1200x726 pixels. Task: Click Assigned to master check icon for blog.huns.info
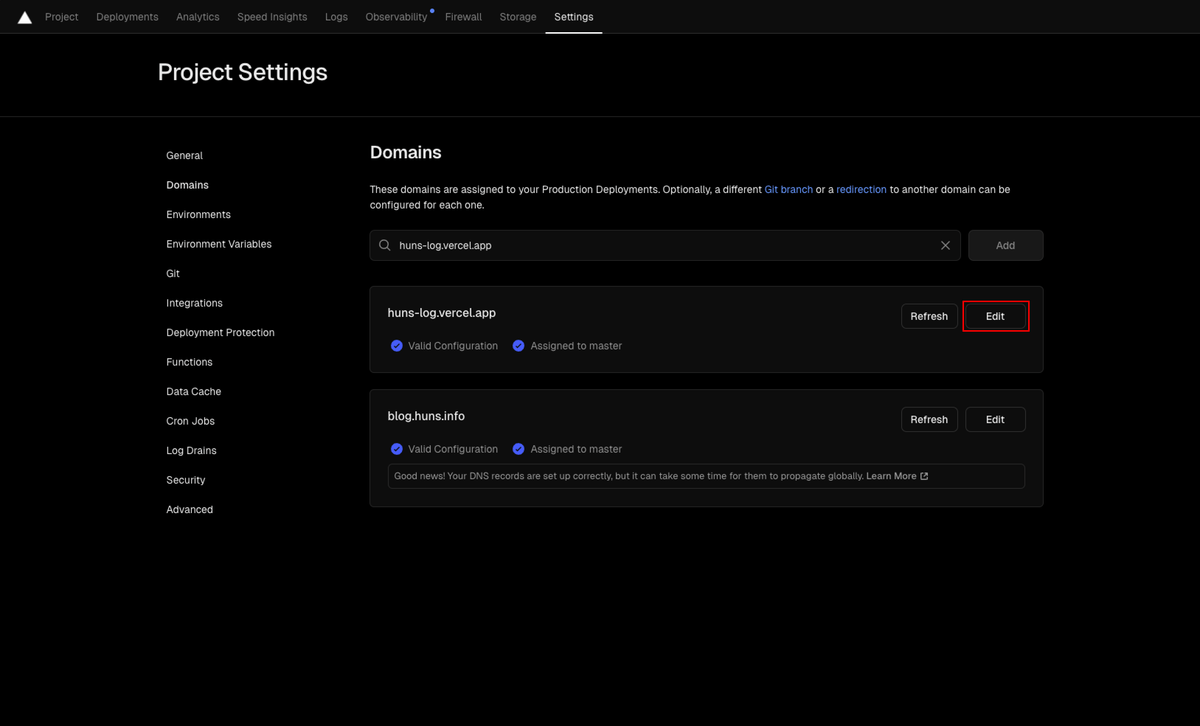coord(518,449)
